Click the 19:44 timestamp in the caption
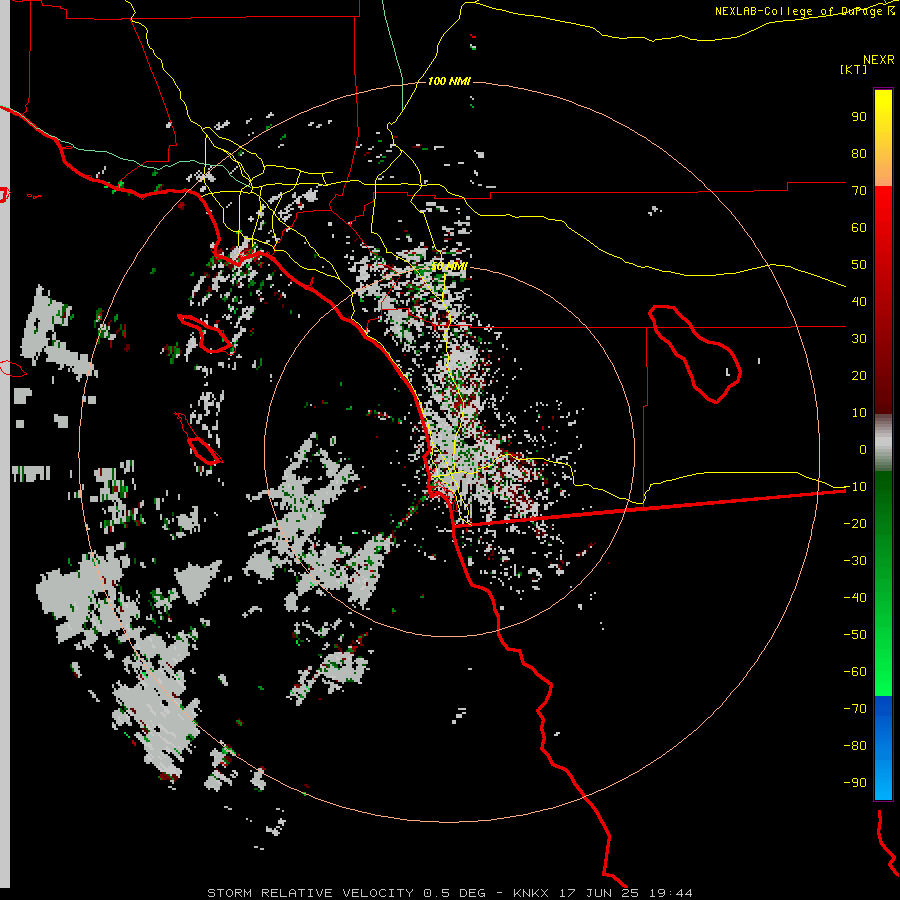Image resolution: width=900 pixels, height=900 pixels. (670, 893)
